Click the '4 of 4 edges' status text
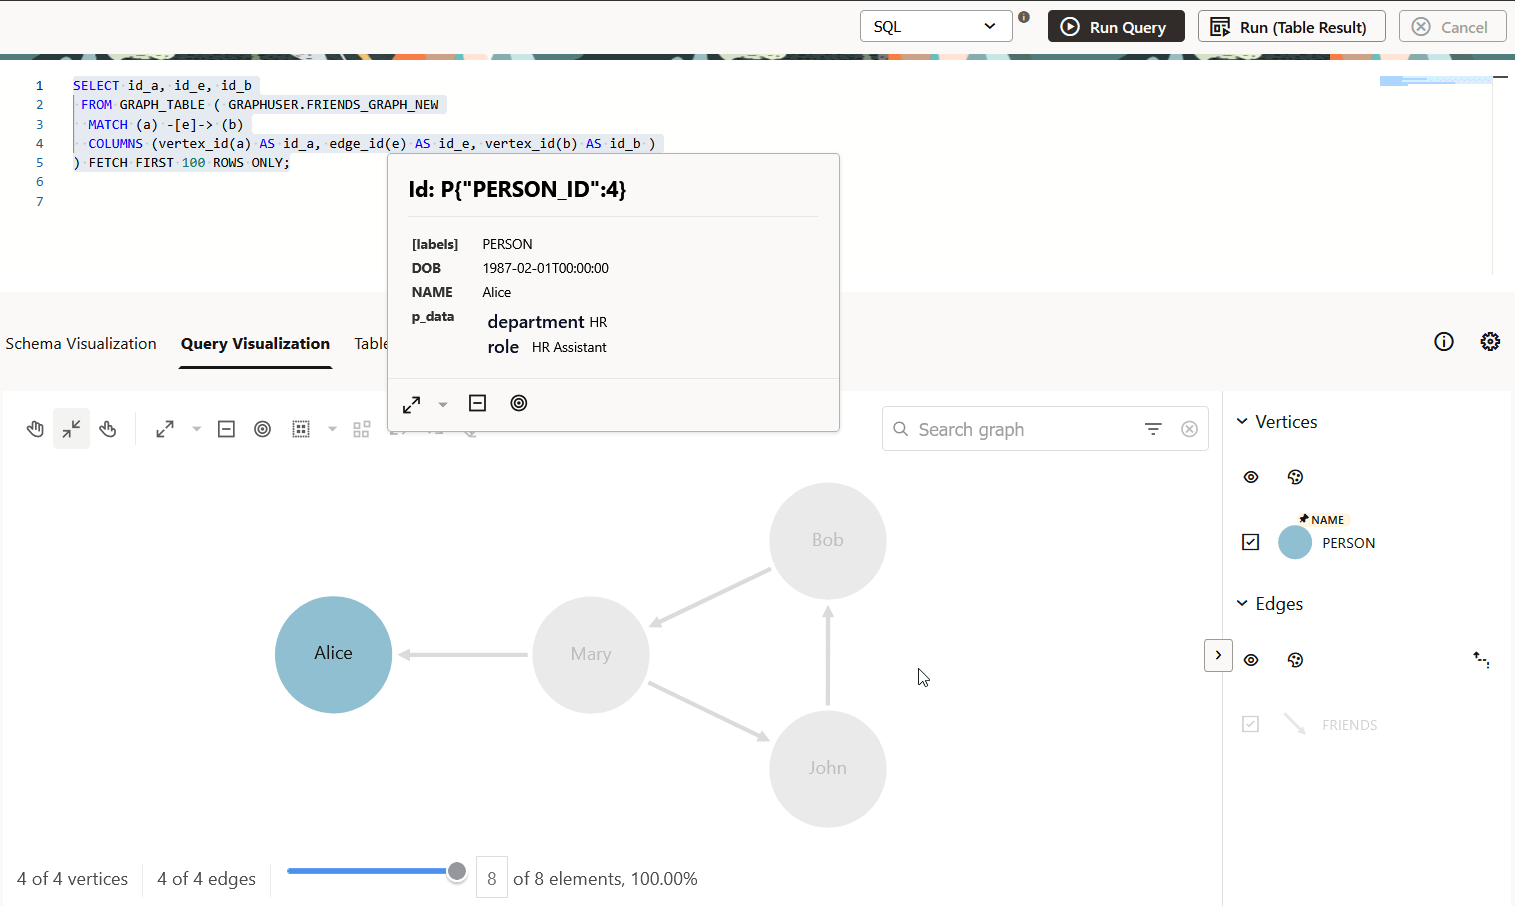The image size is (1515, 906). pyautogui.click(x=206, y=879)
